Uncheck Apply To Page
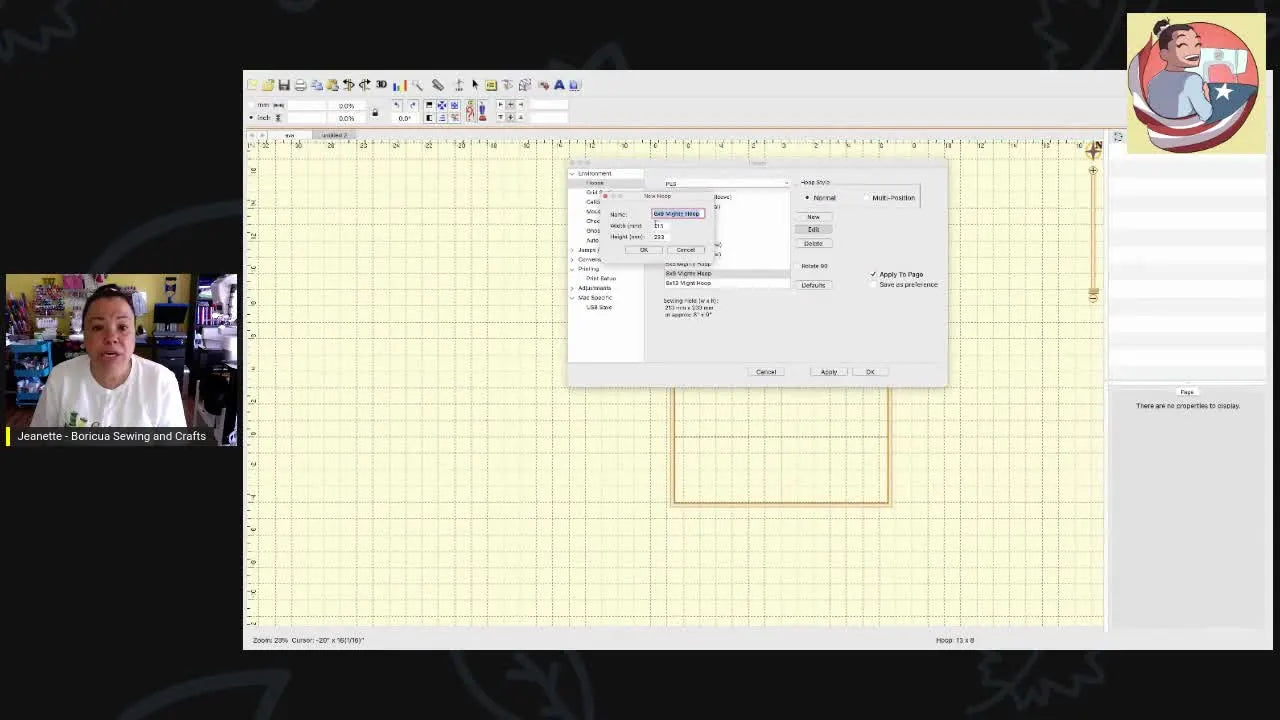The image size is (1280, 720). click(873, 274)
